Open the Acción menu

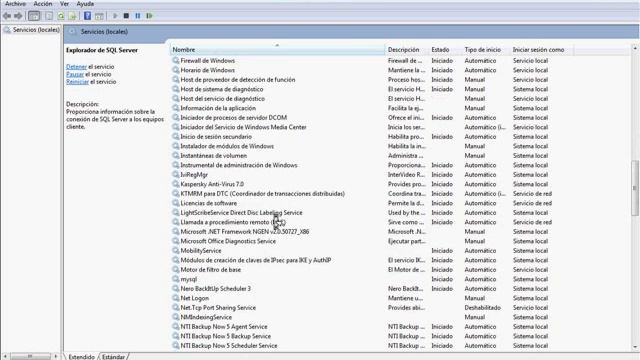click(x=43, y=4)
